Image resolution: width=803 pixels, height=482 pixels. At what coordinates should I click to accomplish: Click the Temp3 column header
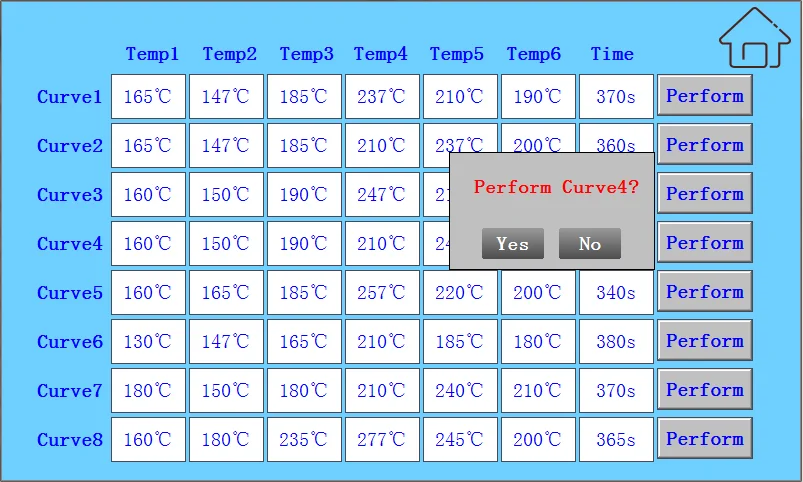306,54
